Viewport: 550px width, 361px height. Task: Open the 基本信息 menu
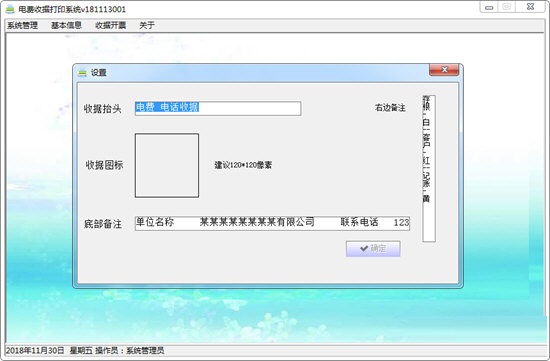66,25
